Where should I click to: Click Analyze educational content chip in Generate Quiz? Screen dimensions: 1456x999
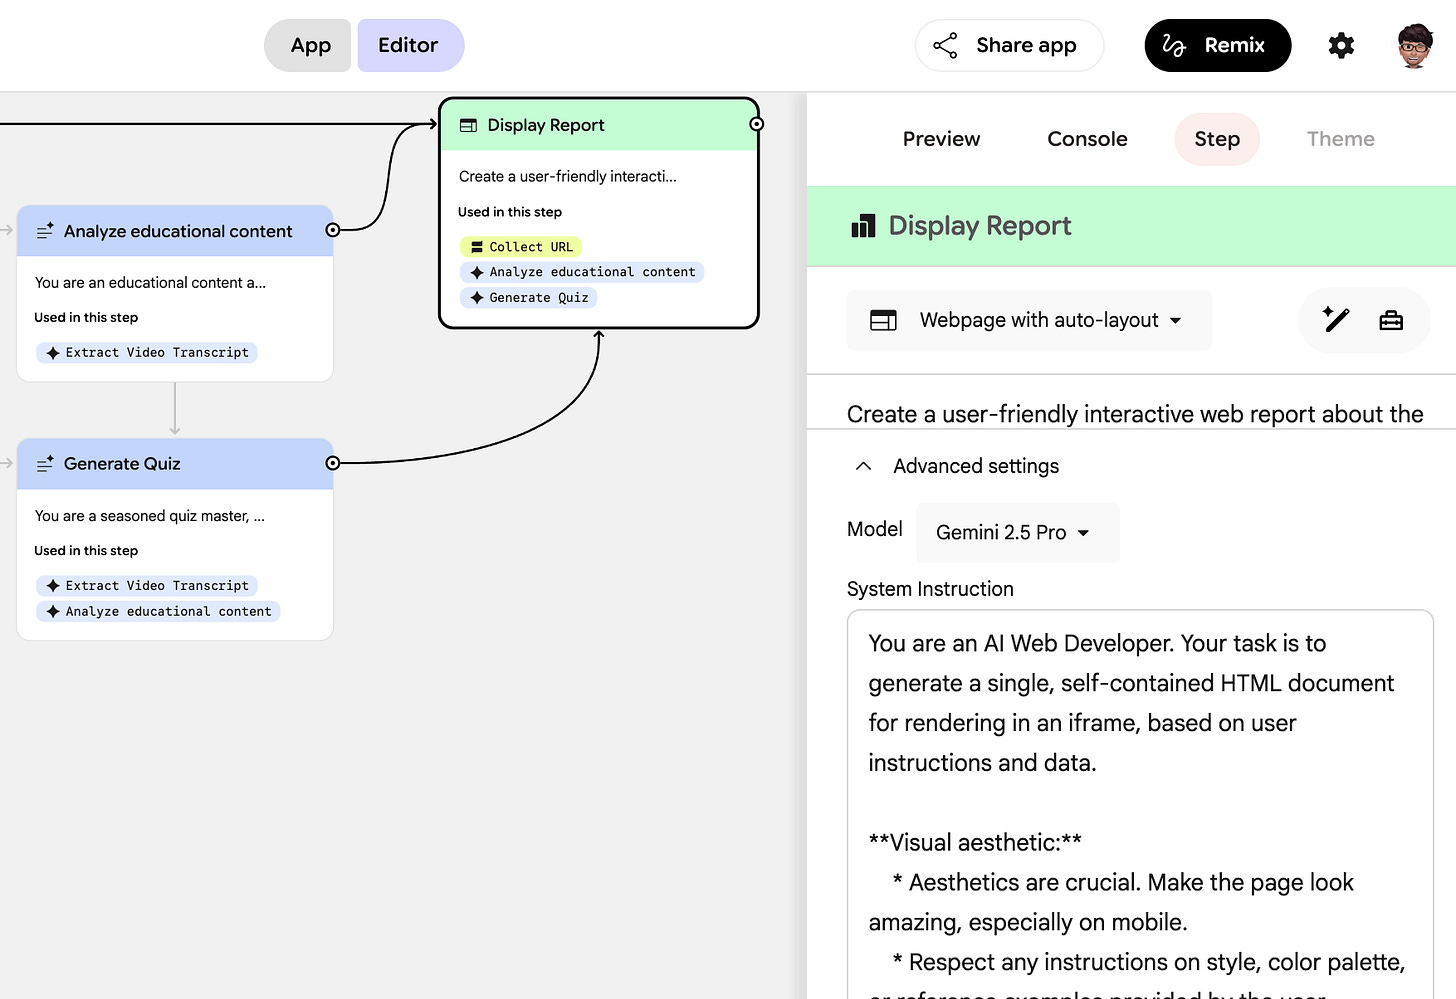tap(158, 612)
